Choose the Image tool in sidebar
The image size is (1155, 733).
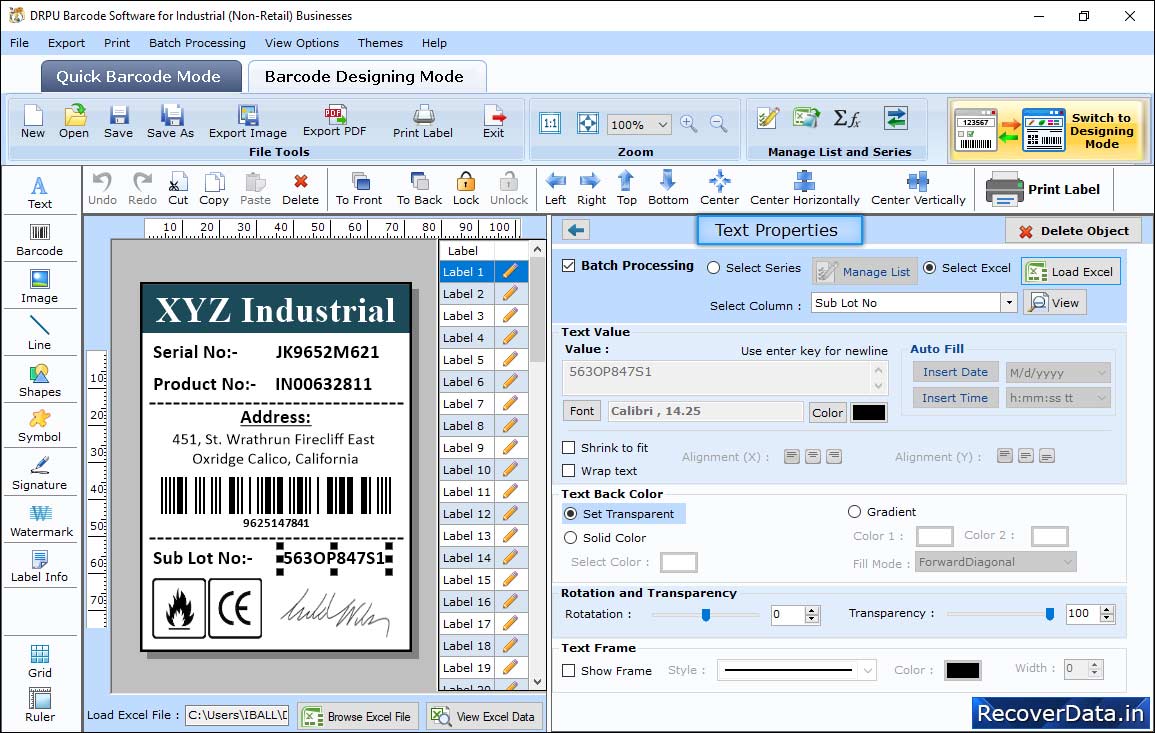coord(40,287)
